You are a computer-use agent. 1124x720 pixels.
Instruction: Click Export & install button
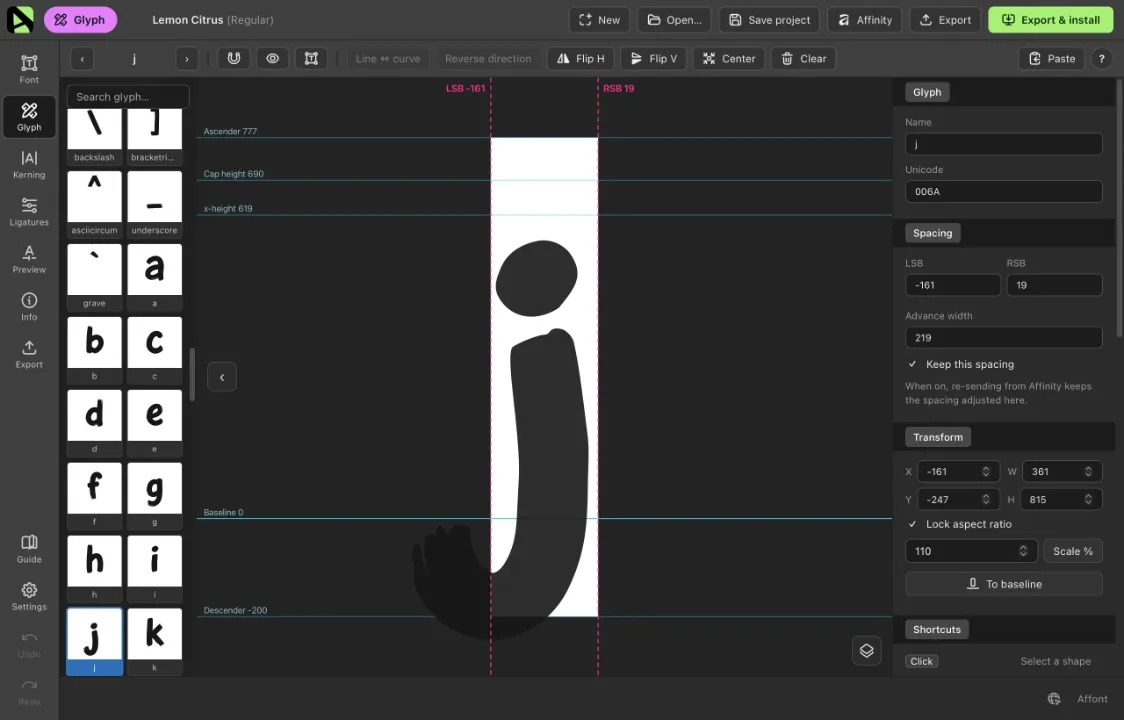[1051, 19]
